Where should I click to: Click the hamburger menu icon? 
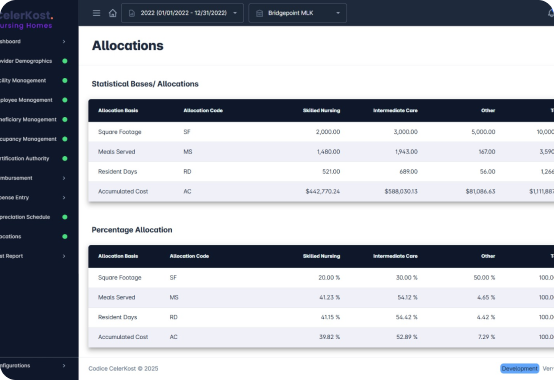pyautogui.click(x=96, y=13)
